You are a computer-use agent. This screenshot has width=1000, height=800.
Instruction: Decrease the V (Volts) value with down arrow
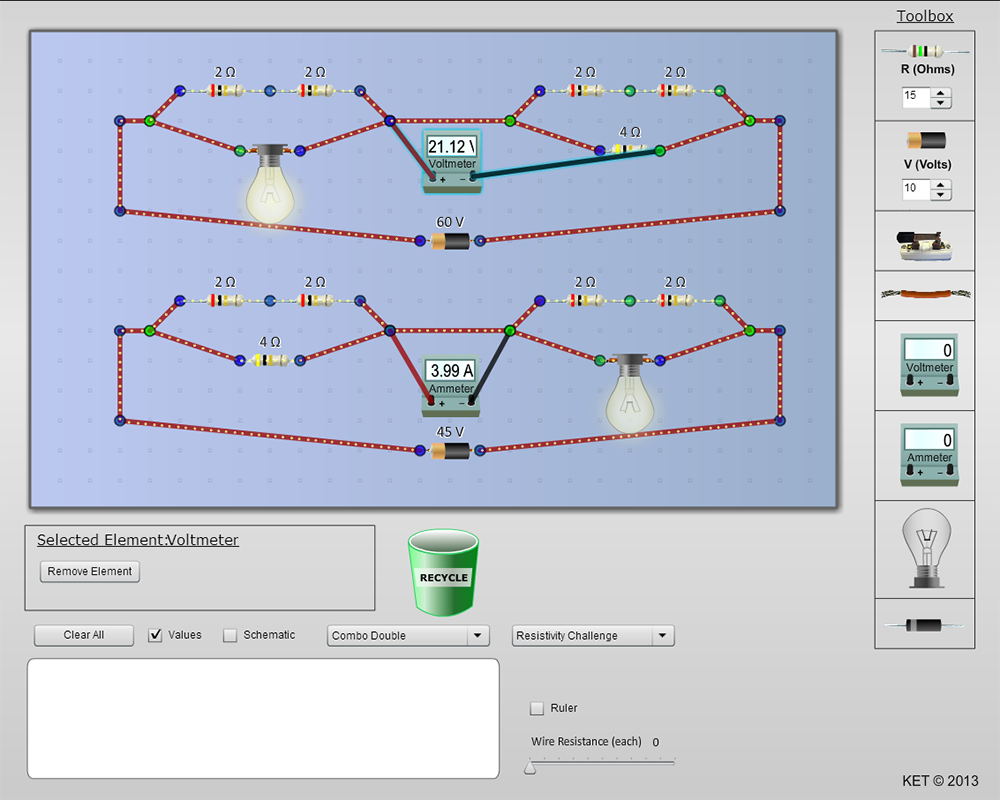click(941, 195)
